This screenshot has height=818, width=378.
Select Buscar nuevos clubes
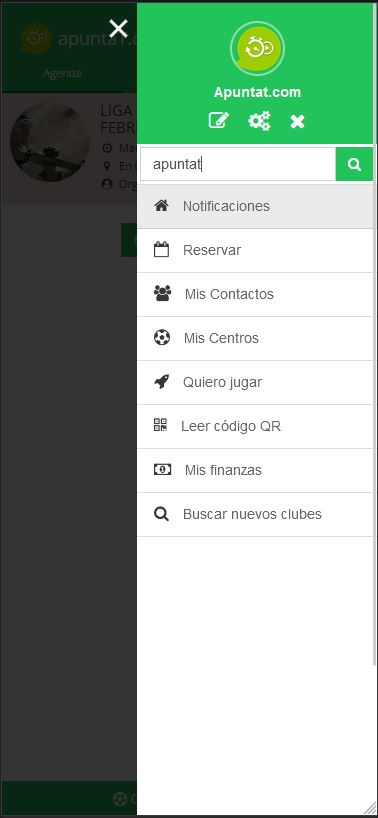(x=255, y=514)
